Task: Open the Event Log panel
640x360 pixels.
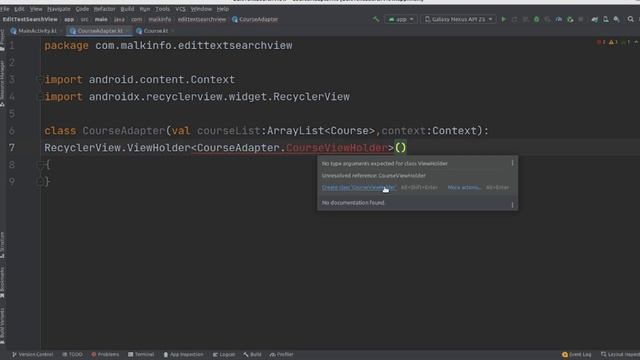Action: point(577,354)
